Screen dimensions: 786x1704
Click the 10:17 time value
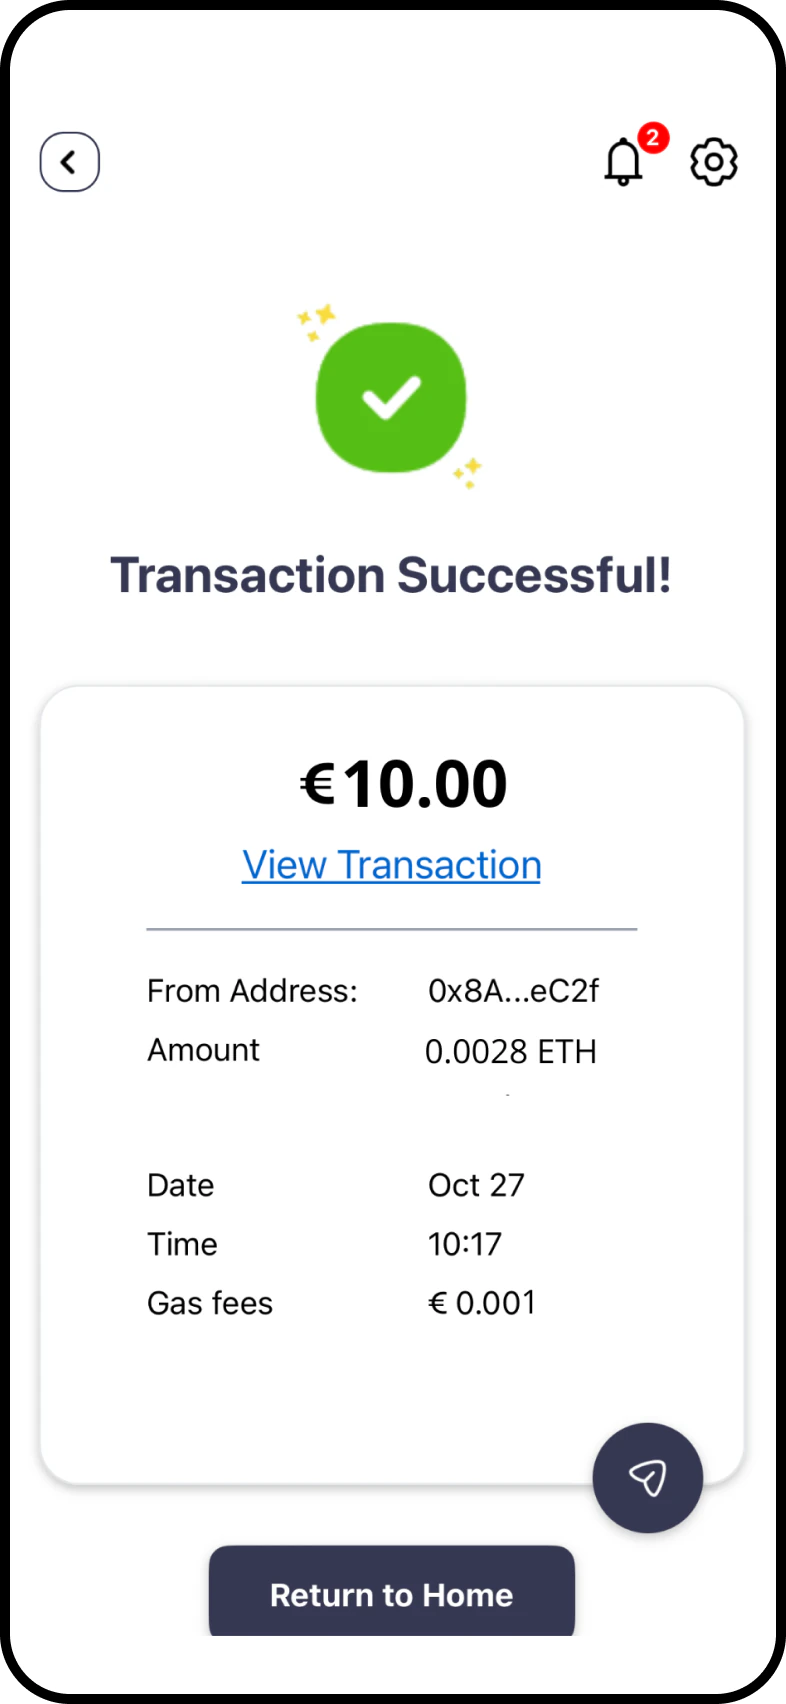(x=465, y=1244)
